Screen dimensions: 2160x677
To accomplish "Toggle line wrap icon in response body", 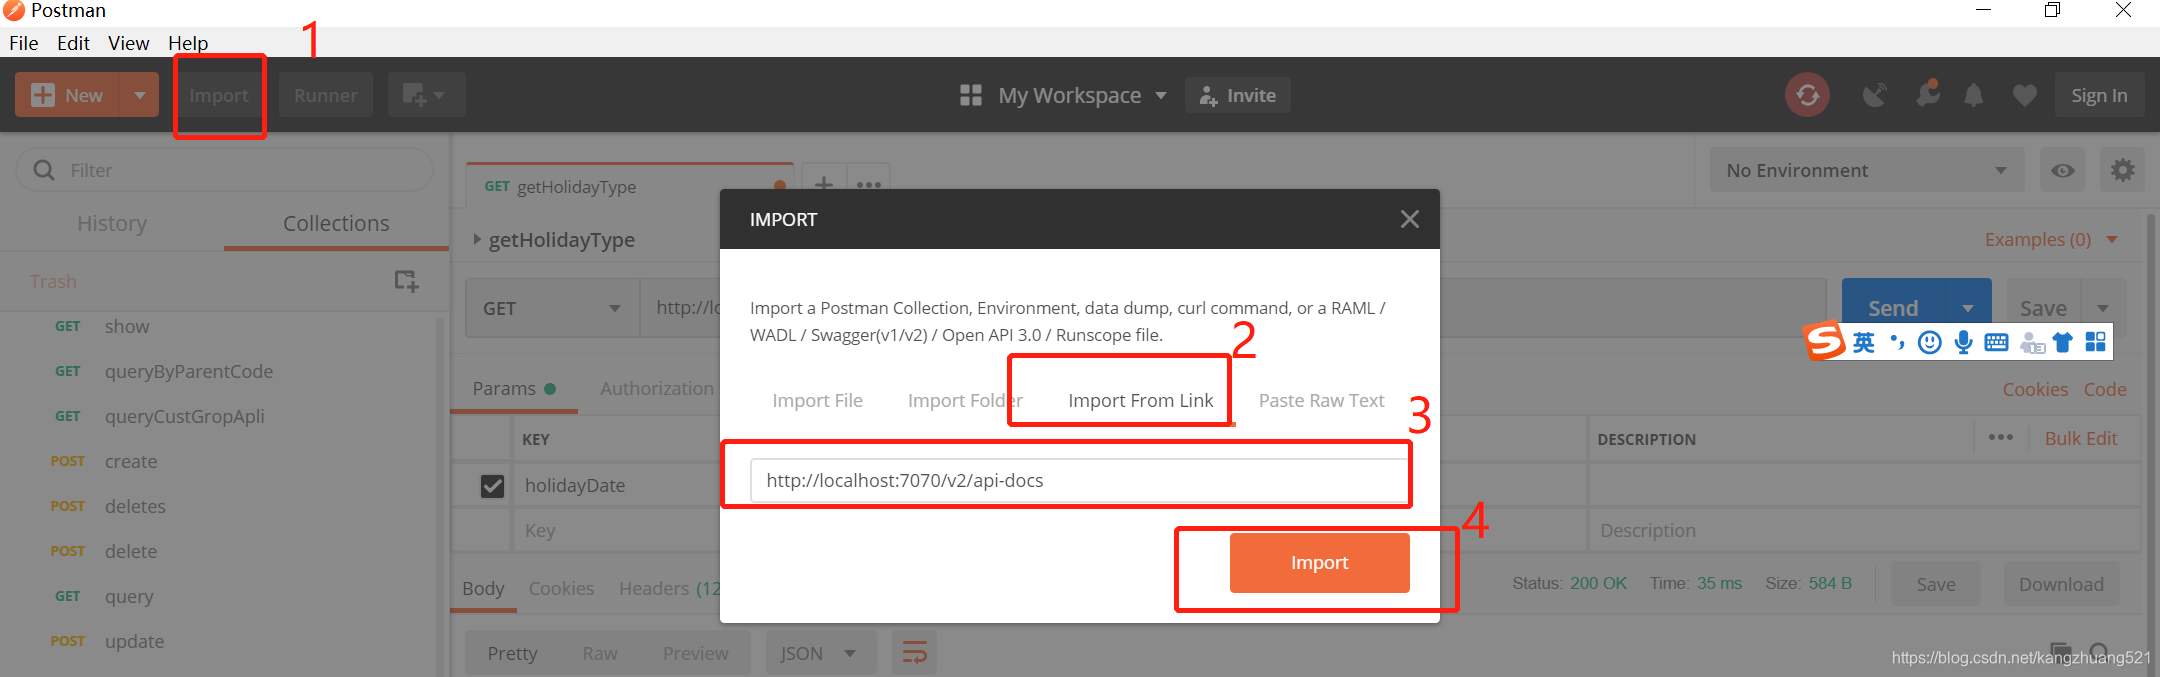I will click(x=915, y=653).
